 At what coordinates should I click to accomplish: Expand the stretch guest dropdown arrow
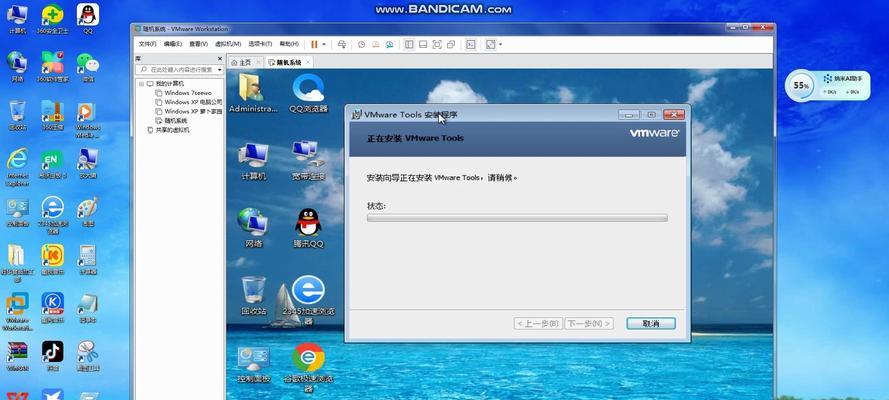(x=500, y=44)
